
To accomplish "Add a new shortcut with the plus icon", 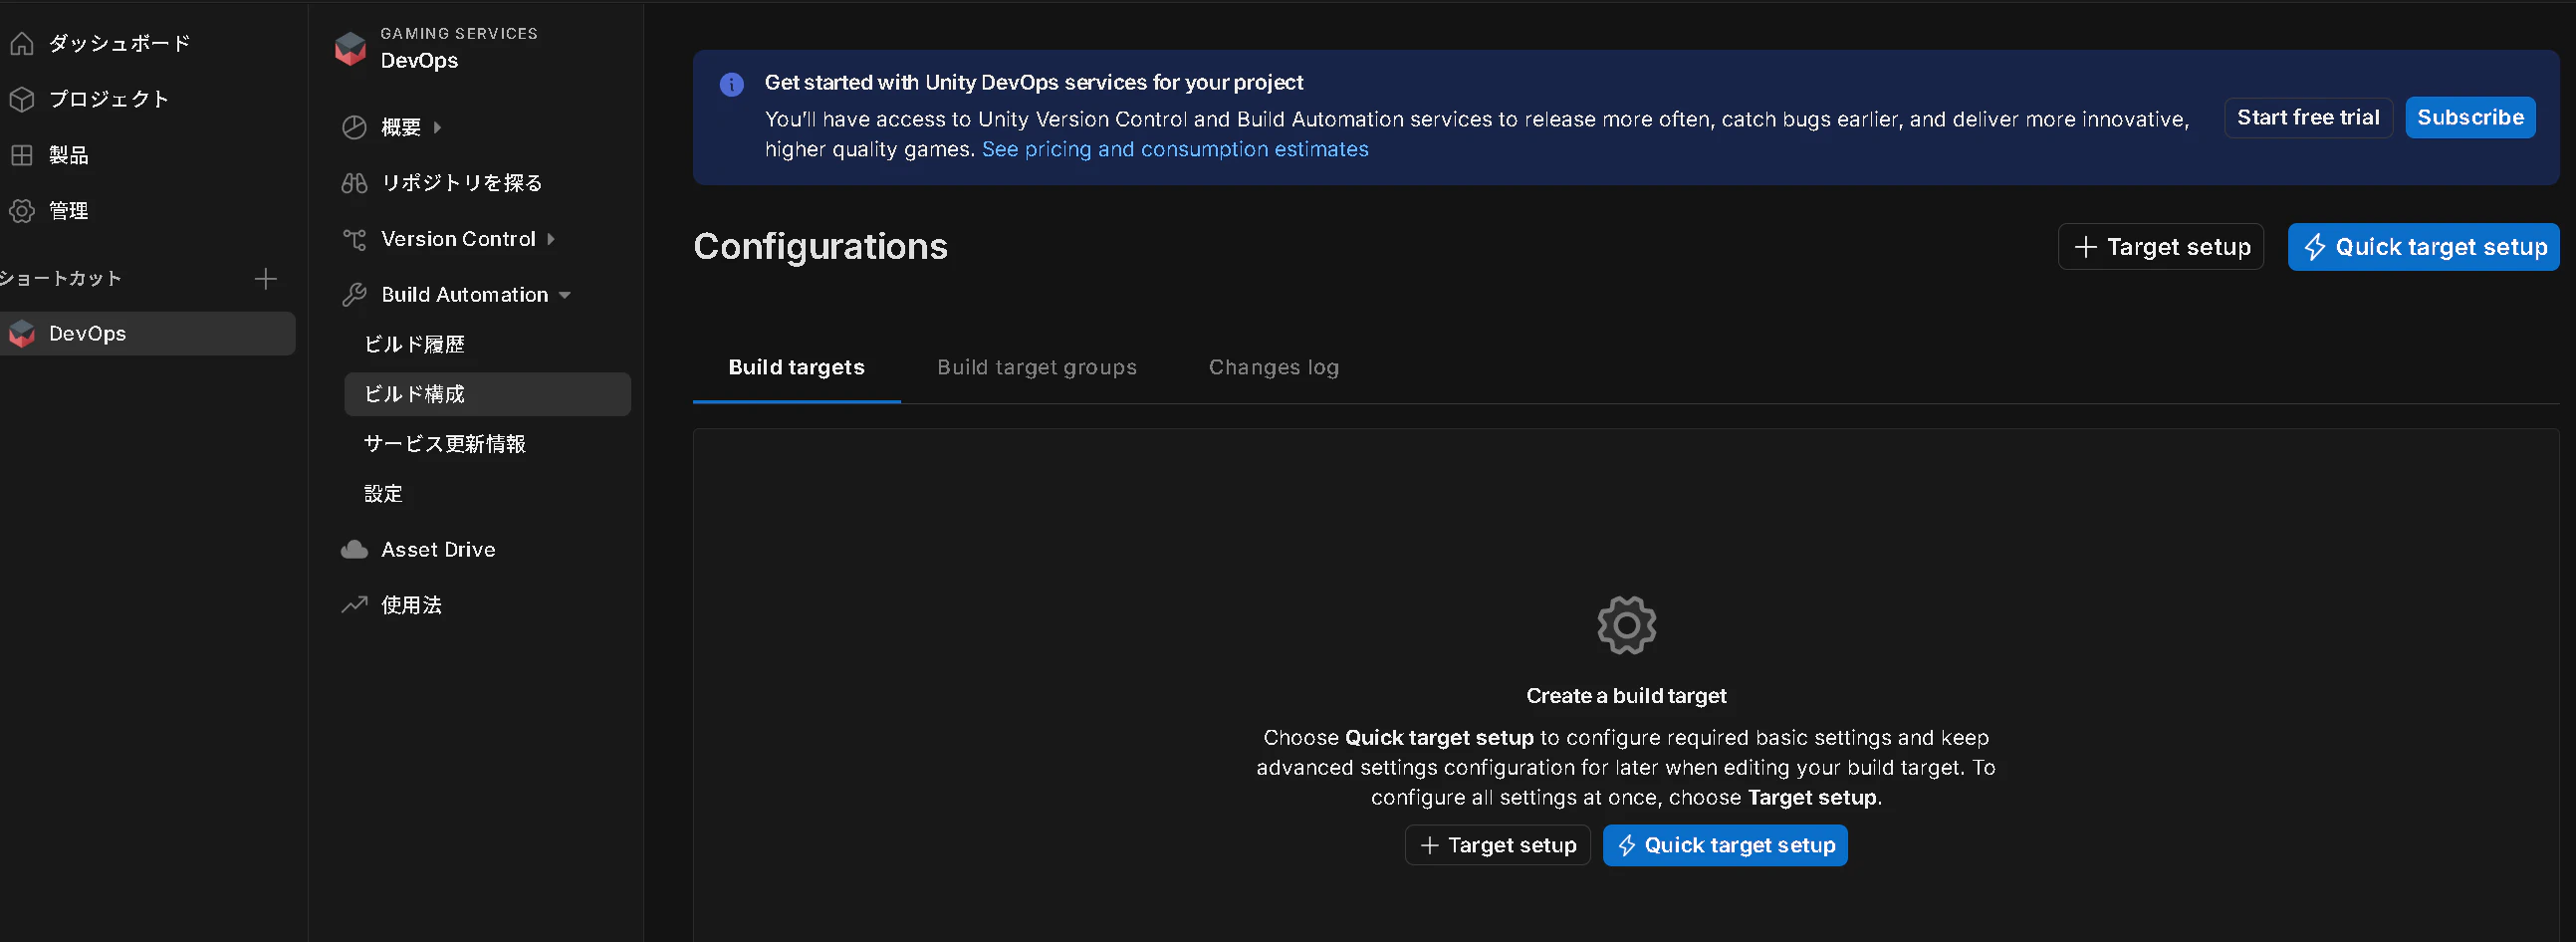I will tap(265, 279).
